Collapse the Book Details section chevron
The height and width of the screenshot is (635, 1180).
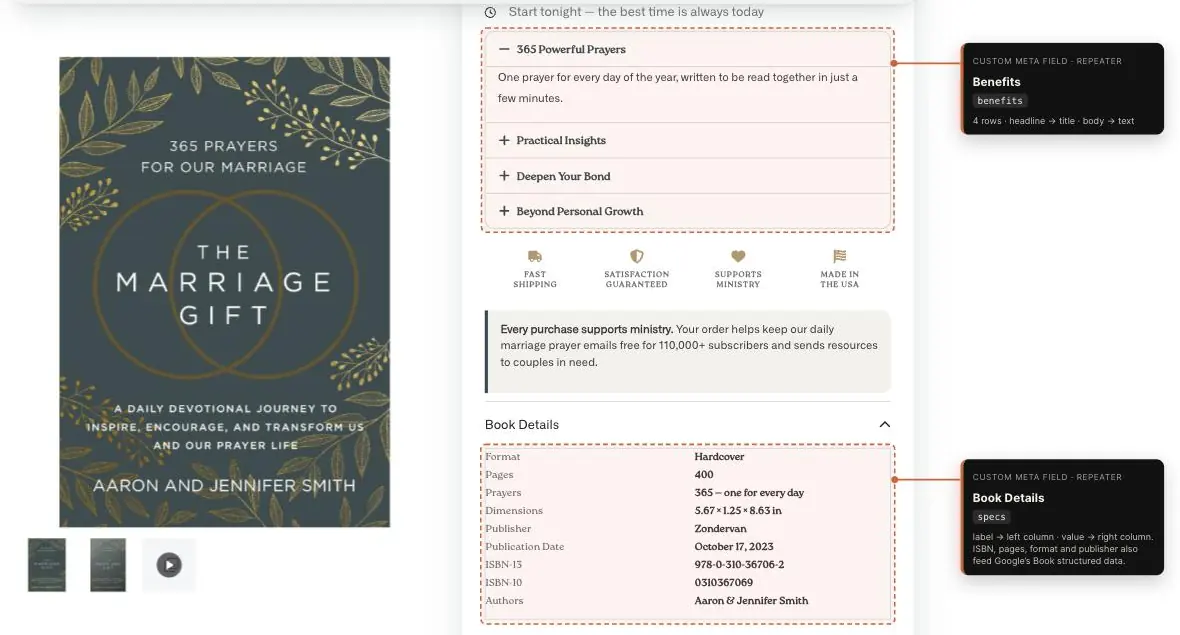[884, 424]
